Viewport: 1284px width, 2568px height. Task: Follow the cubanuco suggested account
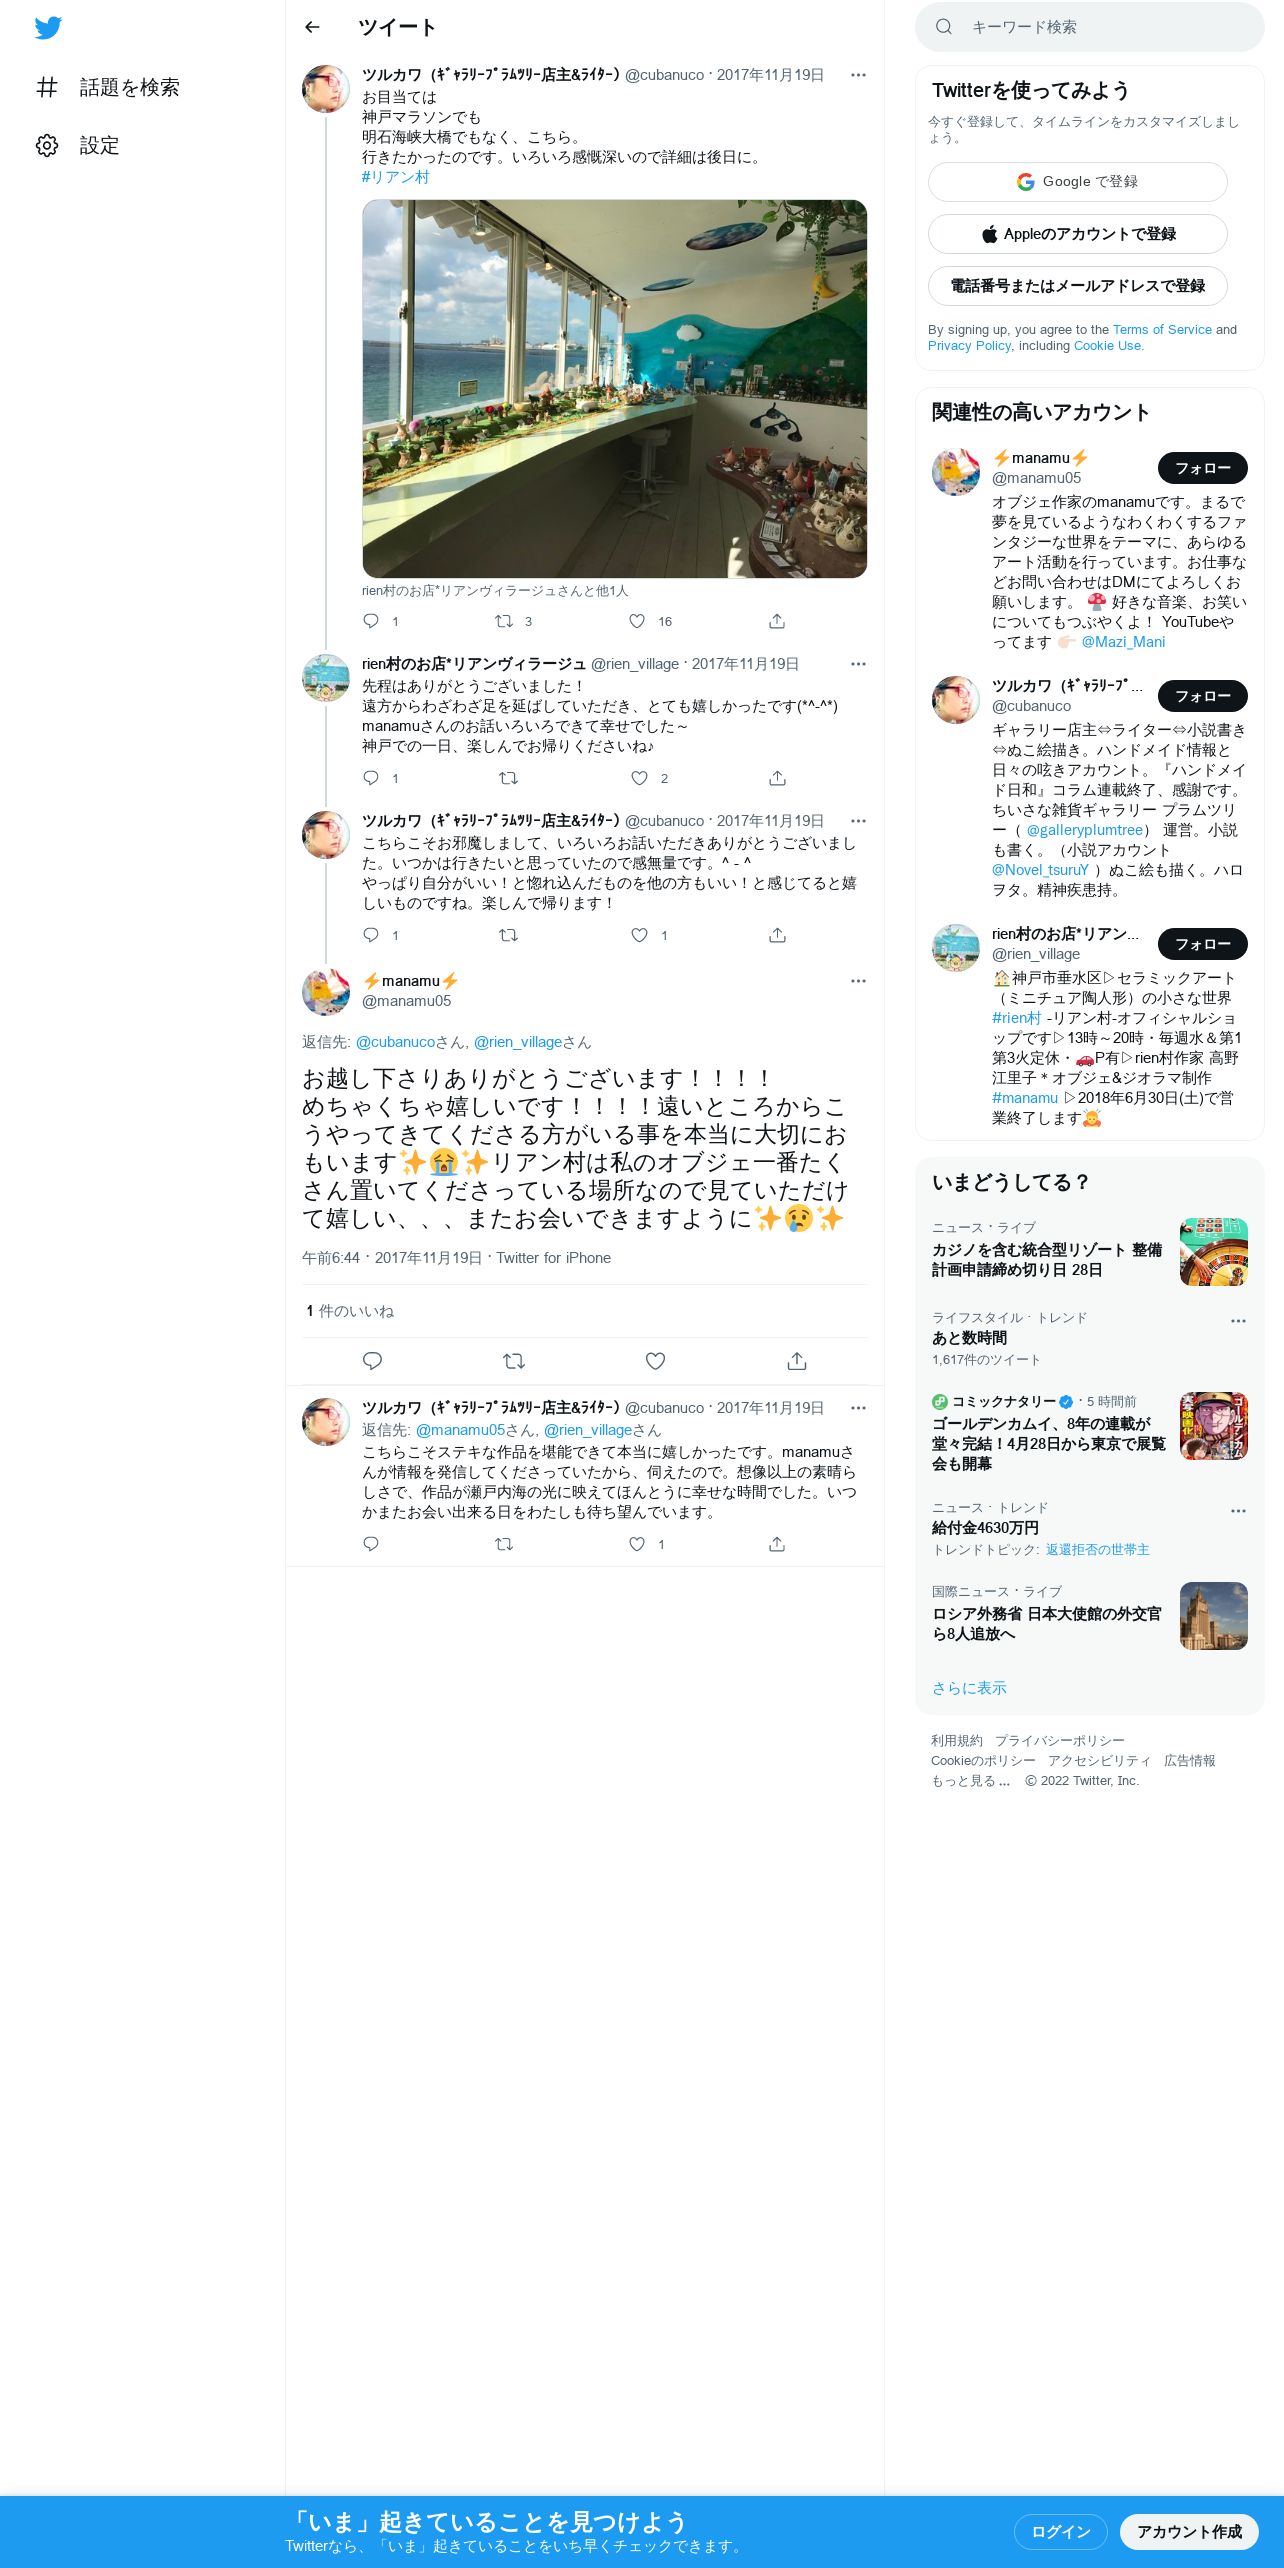[x=1202, y=696]
